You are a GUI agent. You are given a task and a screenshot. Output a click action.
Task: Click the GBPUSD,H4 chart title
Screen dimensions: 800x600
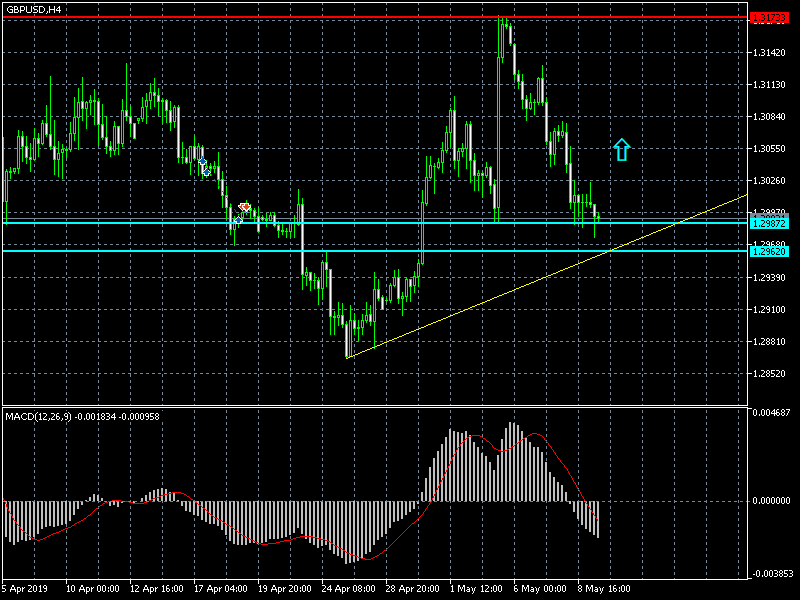(x=31, y=9)
